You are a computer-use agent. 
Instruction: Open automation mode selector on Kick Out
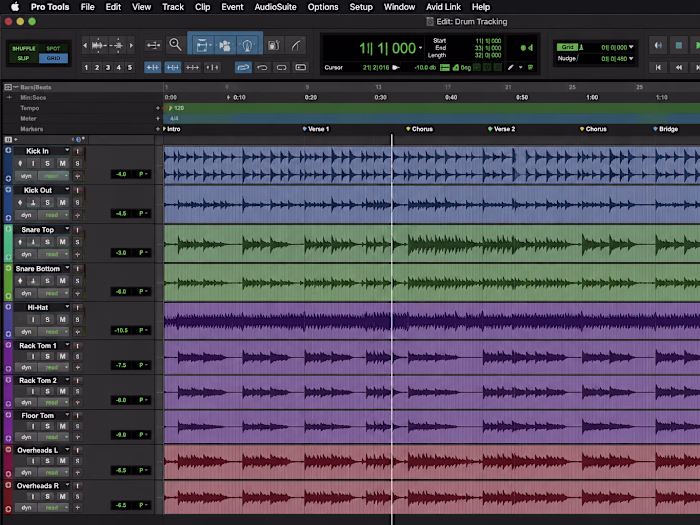coord(54,215)
